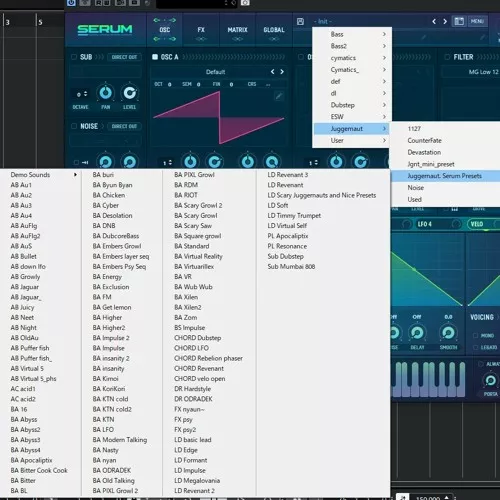The image size is (500, 500).
Task: Enable the SUB oscillator checkbox
Action: (x=74, y=57)
